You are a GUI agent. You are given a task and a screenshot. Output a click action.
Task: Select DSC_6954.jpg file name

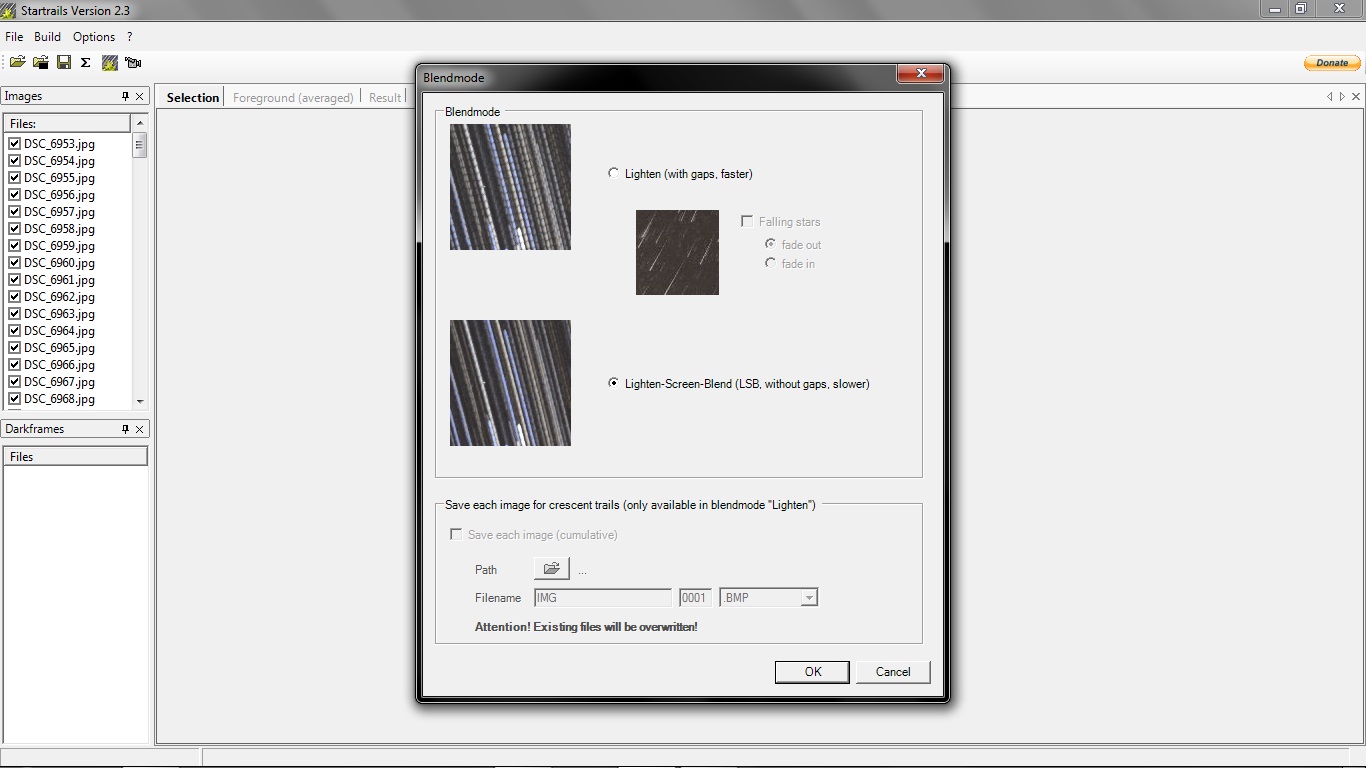tap(59, 161)
